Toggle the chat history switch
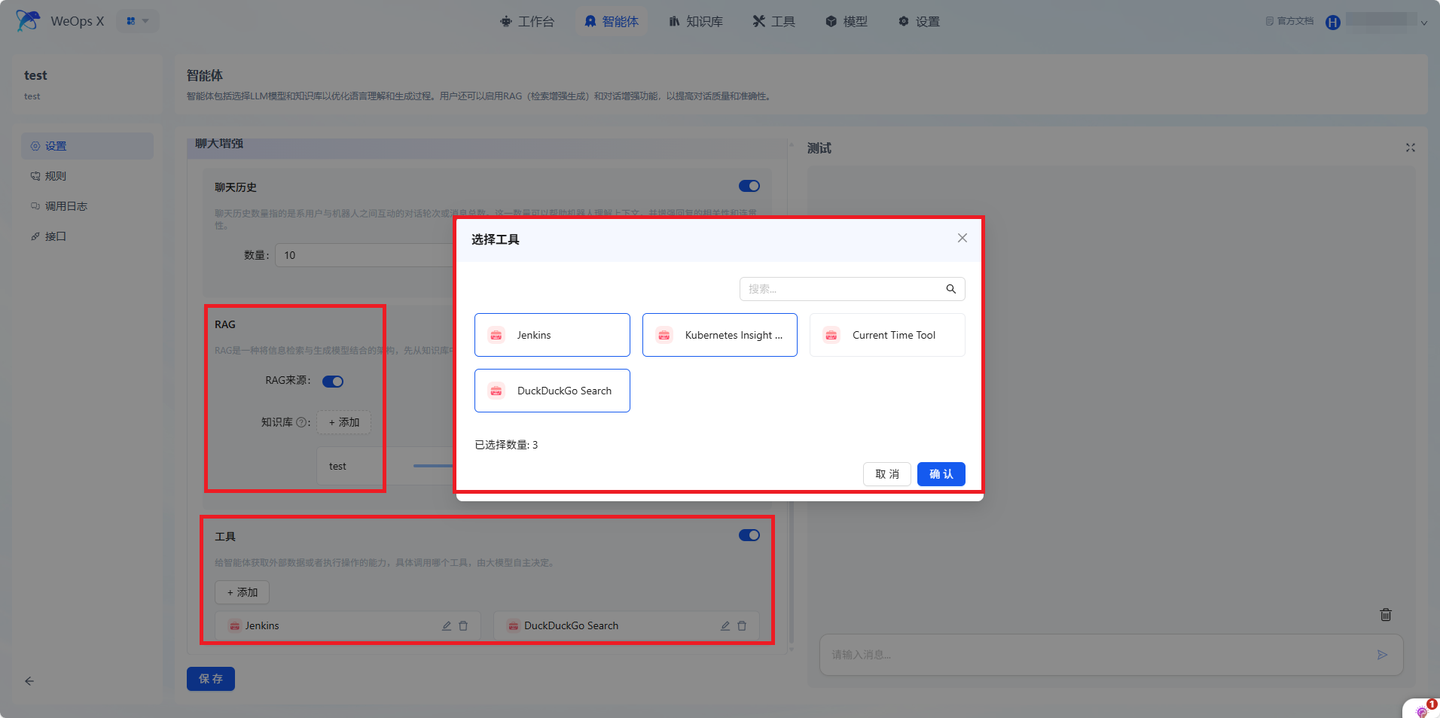This screenshot has height=718, width=1440. tap(749, 186)
